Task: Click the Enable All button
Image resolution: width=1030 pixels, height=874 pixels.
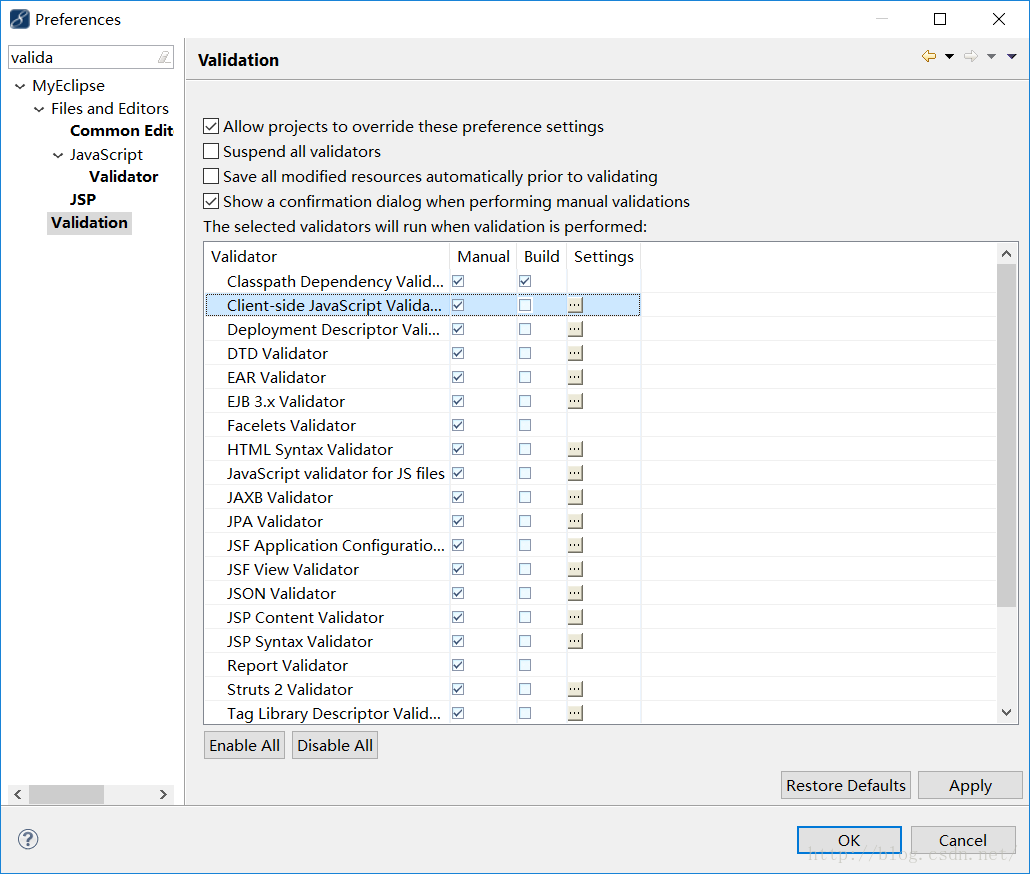Action: (244, 745)
